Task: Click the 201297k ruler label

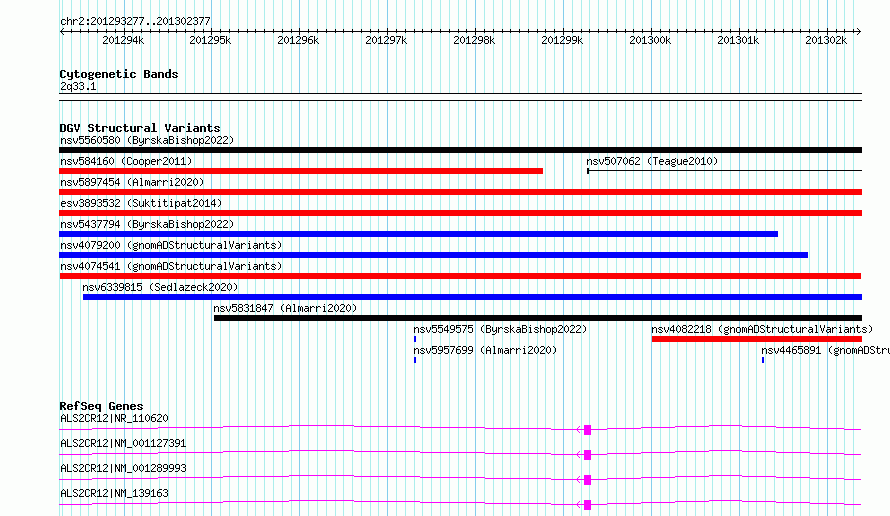Action: click(386, 40)
